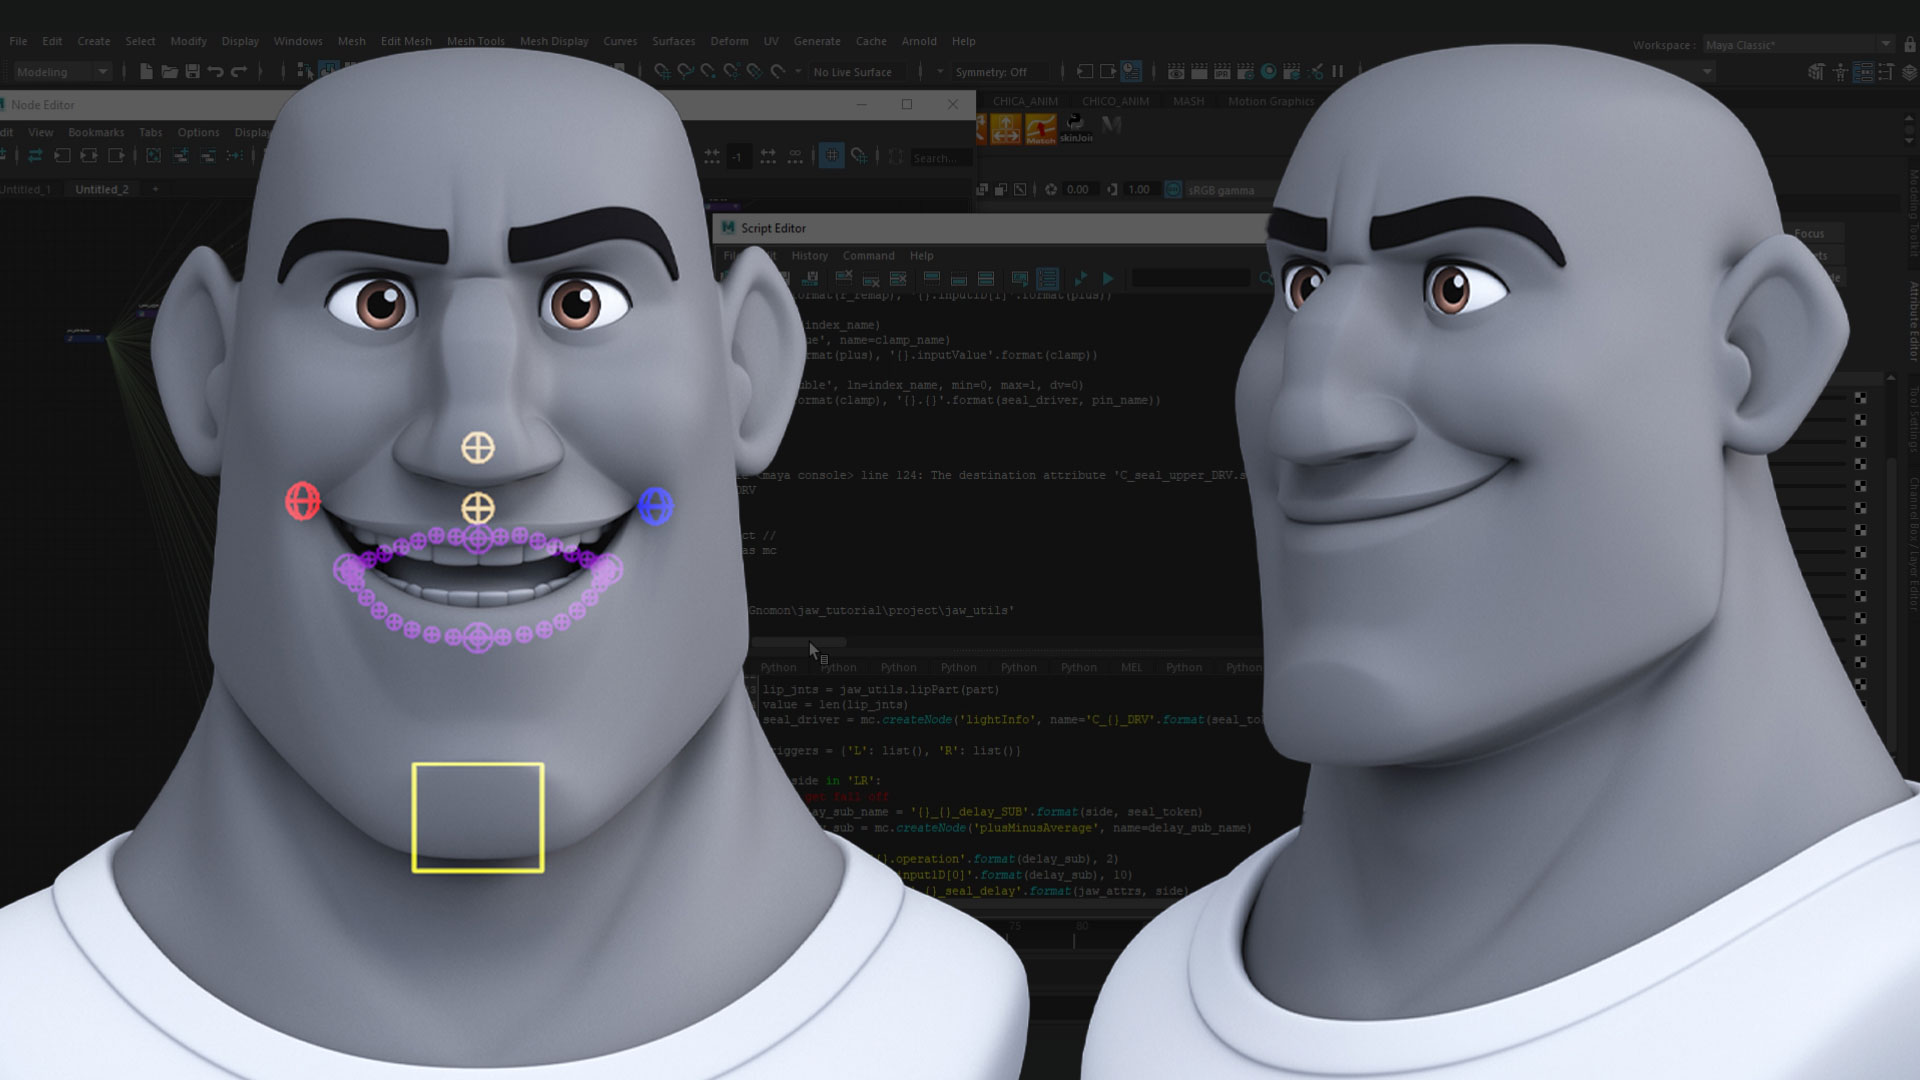Click the skinJoin Python shelf icon
Image resolution: width=1920 pixels, height=1080 pixels.
tap(1076, 127)
